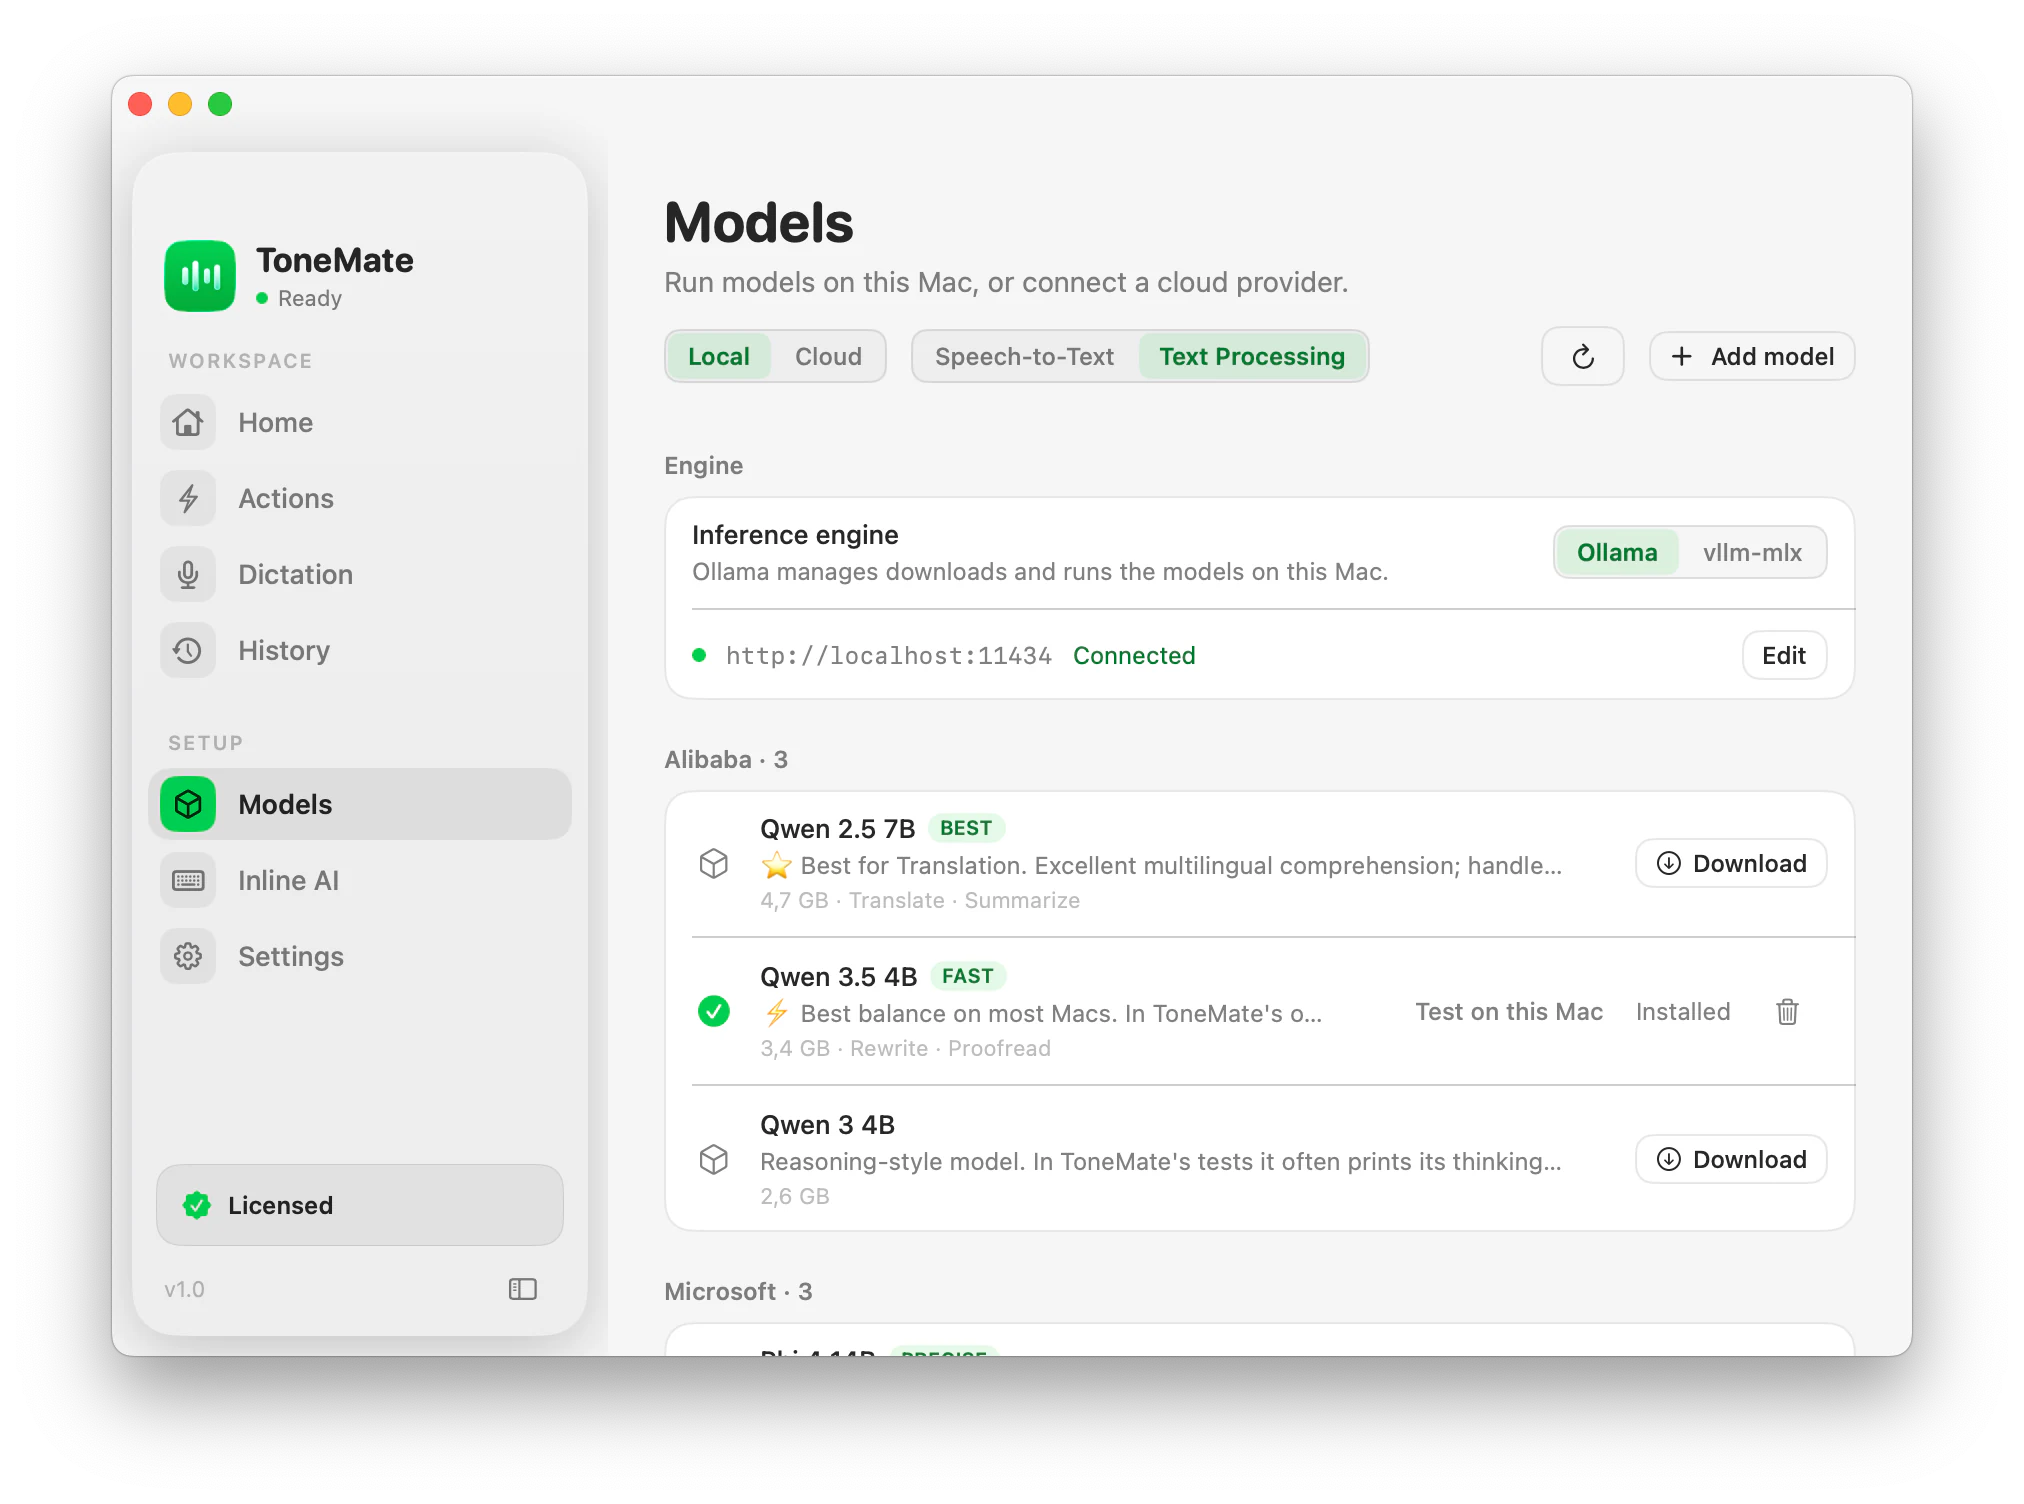2024x1504 pixels.
Task: Click the Qwen 3 4B cube icon
Action: click(714, 1159)
